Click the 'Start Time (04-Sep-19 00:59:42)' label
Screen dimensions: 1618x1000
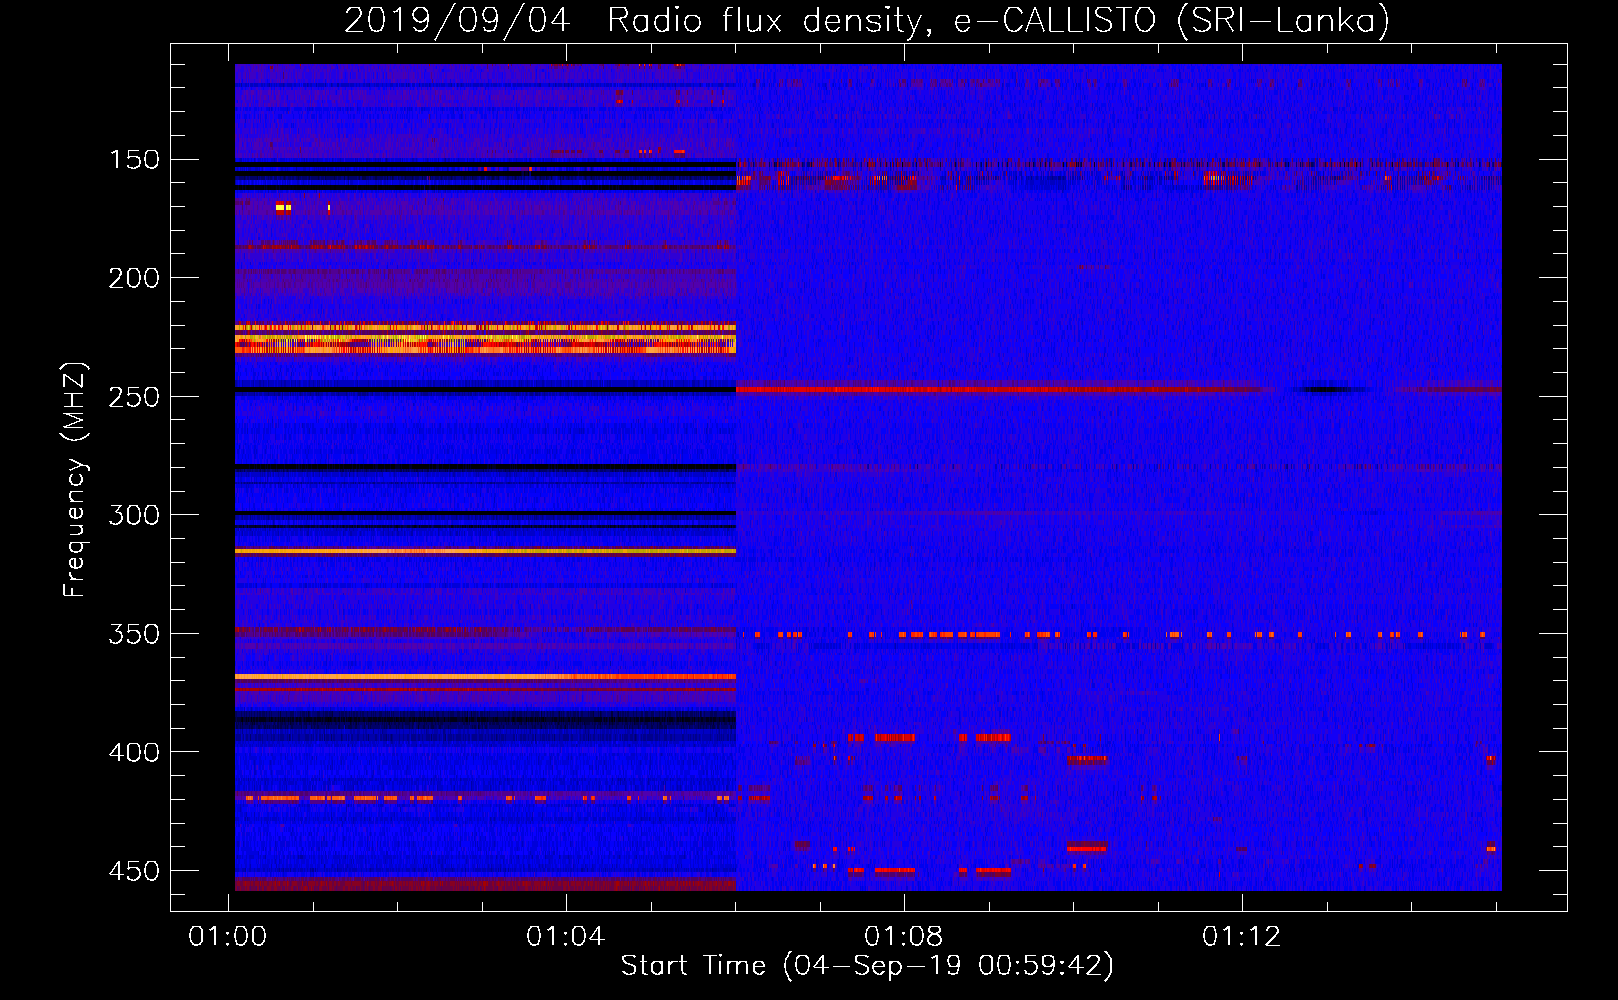tap(867, 966)
